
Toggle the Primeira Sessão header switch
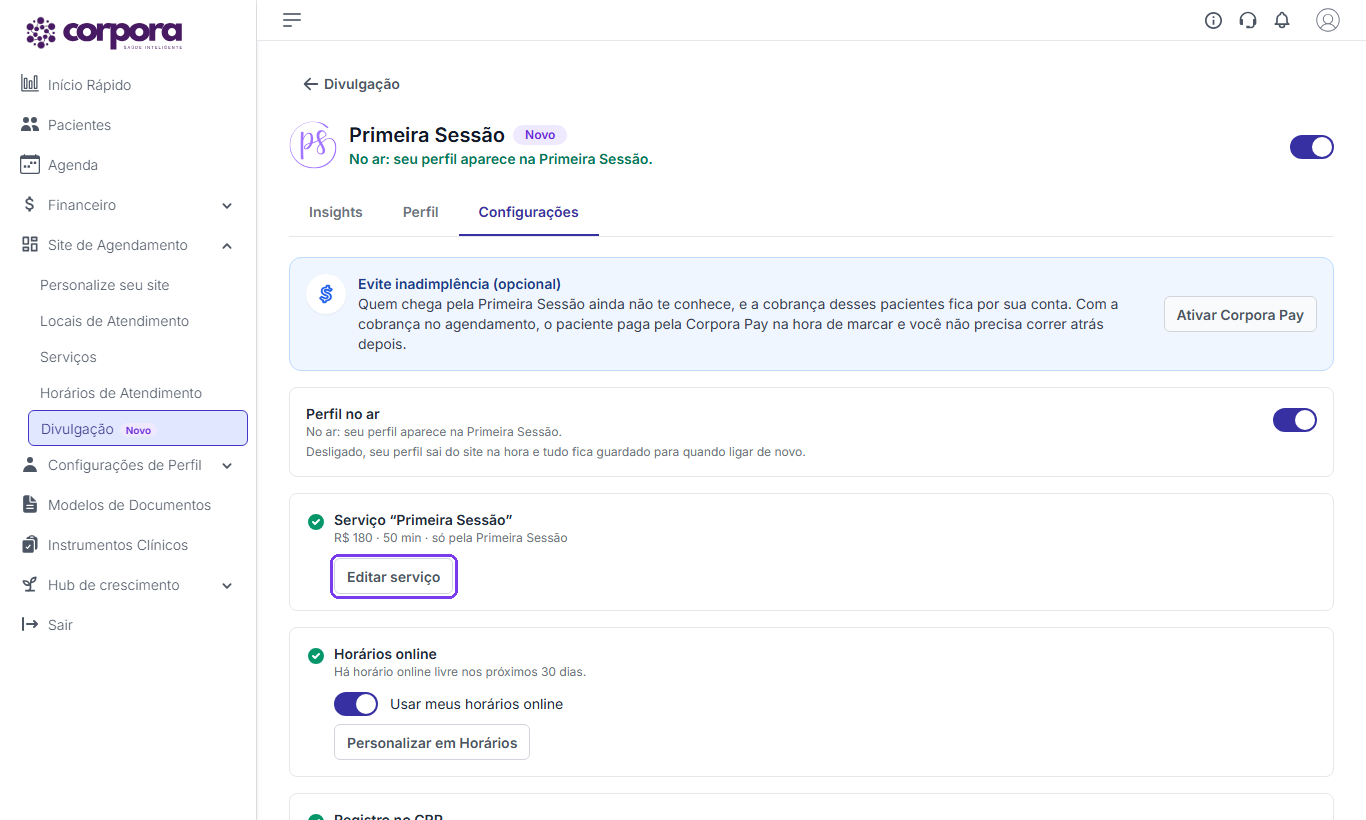(1312, 147)
